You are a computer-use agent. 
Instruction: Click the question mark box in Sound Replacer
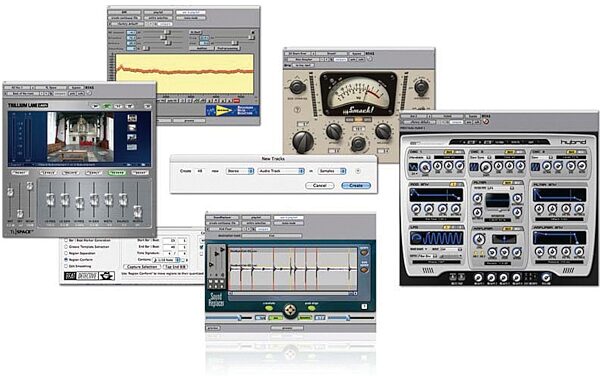364,306
